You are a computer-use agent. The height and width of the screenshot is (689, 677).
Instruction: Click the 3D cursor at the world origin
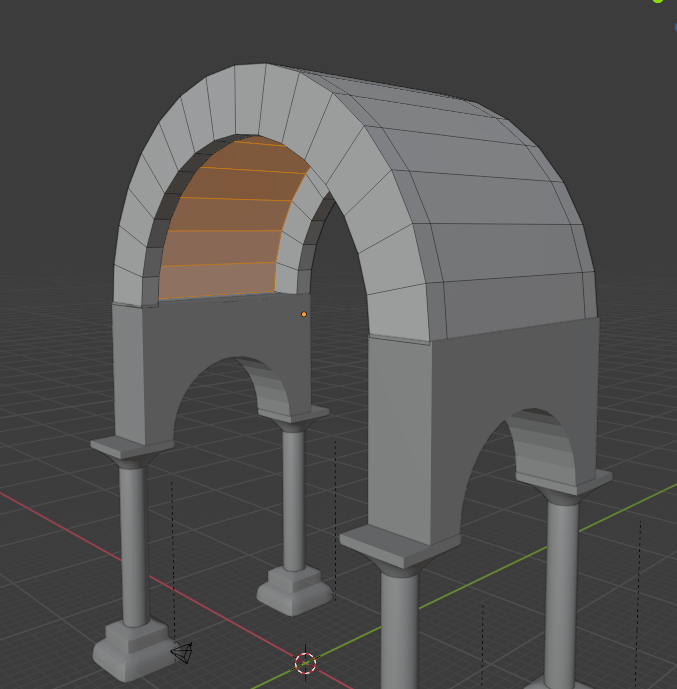point(305,663)
